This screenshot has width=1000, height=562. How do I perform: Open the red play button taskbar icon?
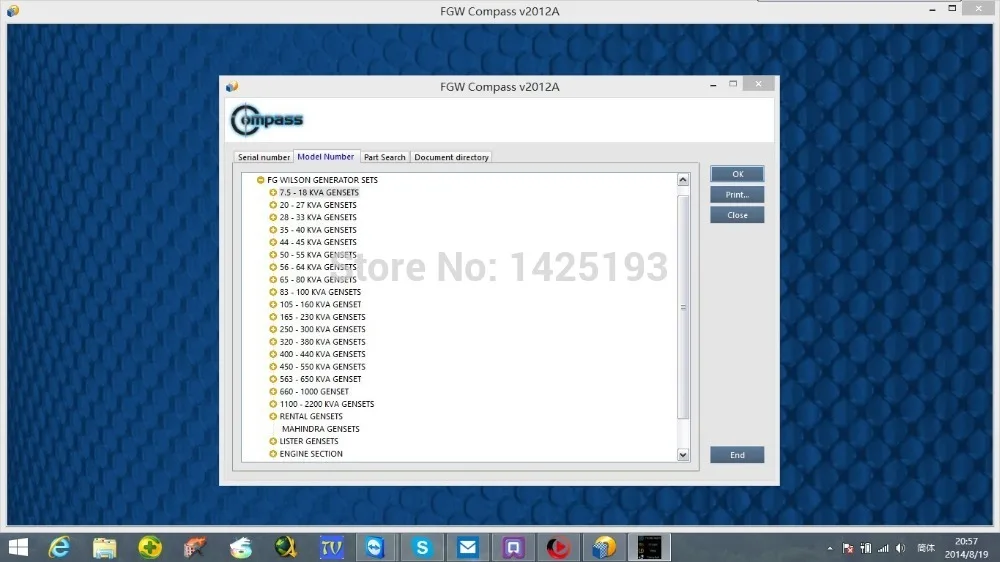(x=558, y=547)
